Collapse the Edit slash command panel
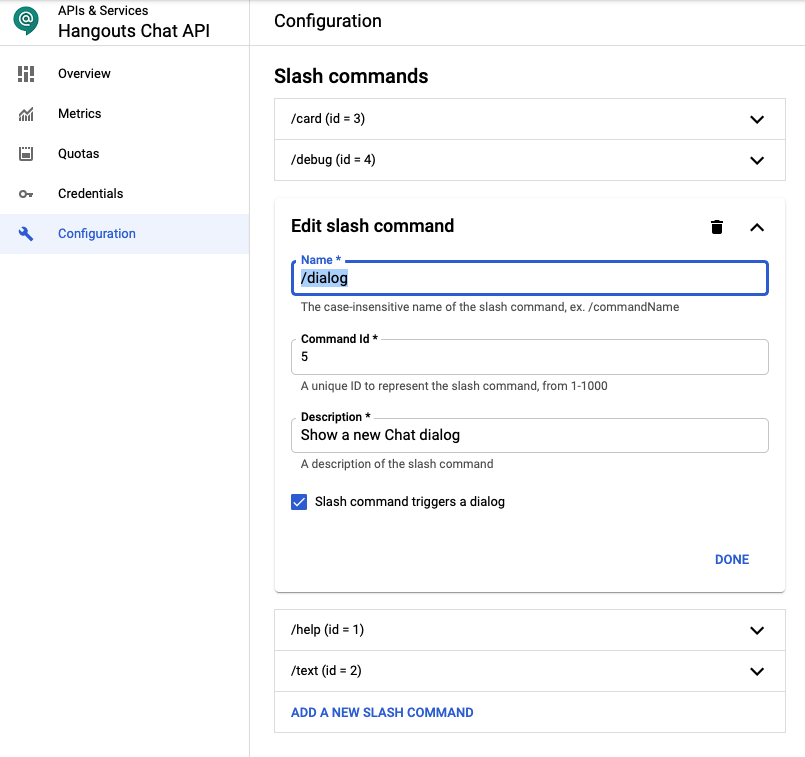 [x=757, y=227]
